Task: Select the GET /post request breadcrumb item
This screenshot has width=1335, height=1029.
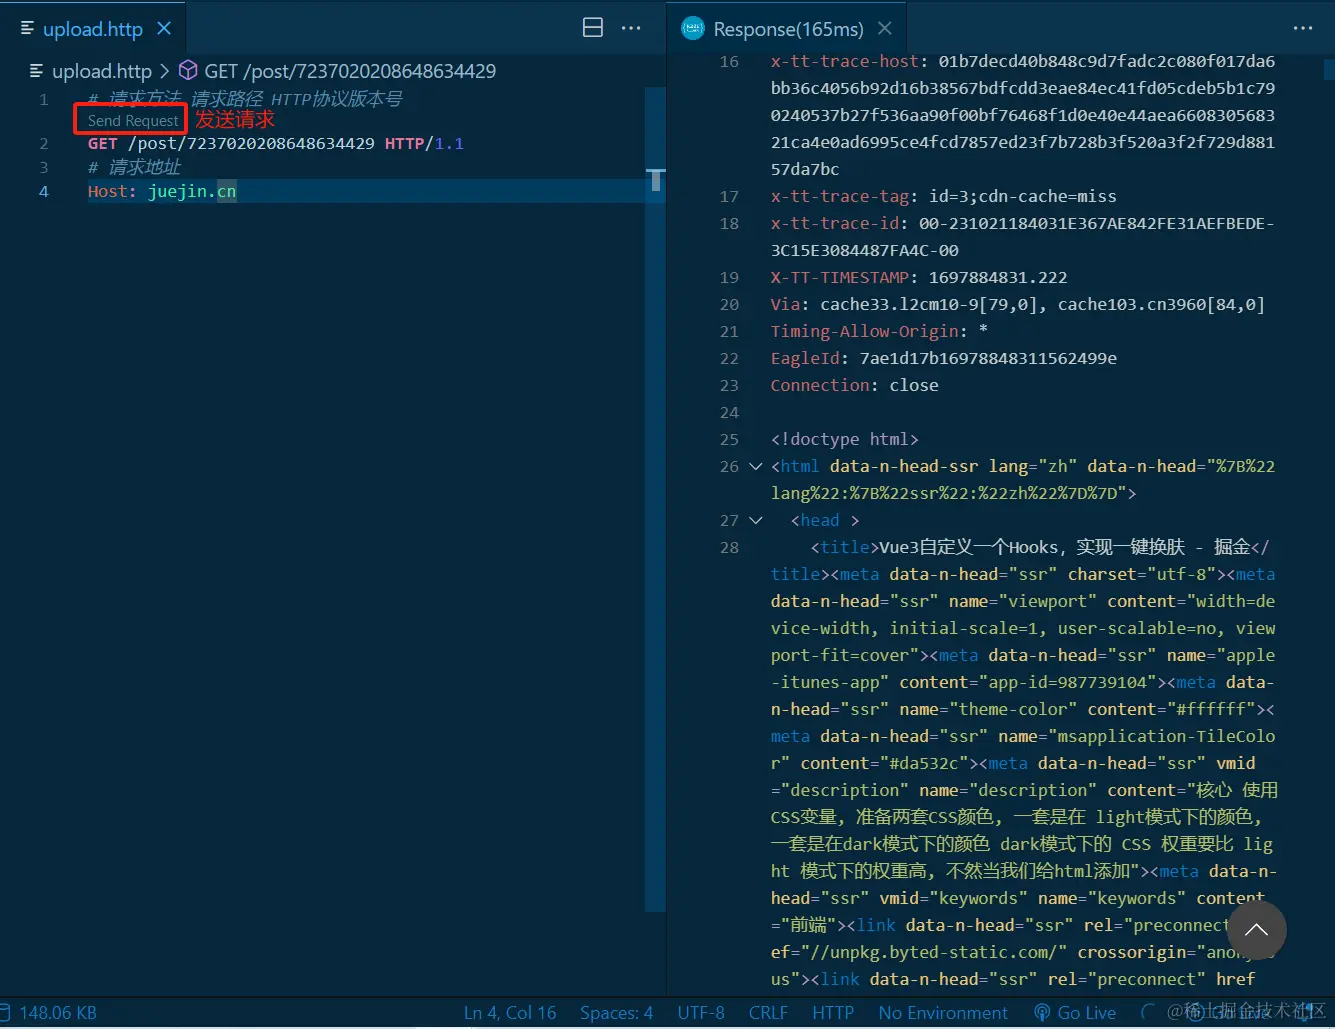Action: (x=350, y=71)
